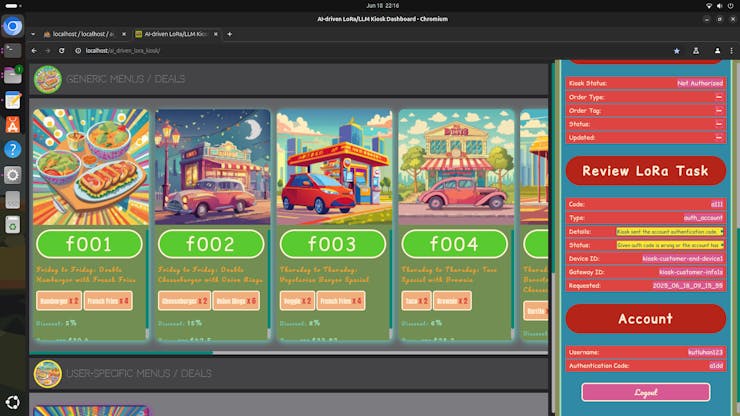Select the f001 menu deal button
Image resolution: width=740 pixels, height=416 pixels.
89,244
